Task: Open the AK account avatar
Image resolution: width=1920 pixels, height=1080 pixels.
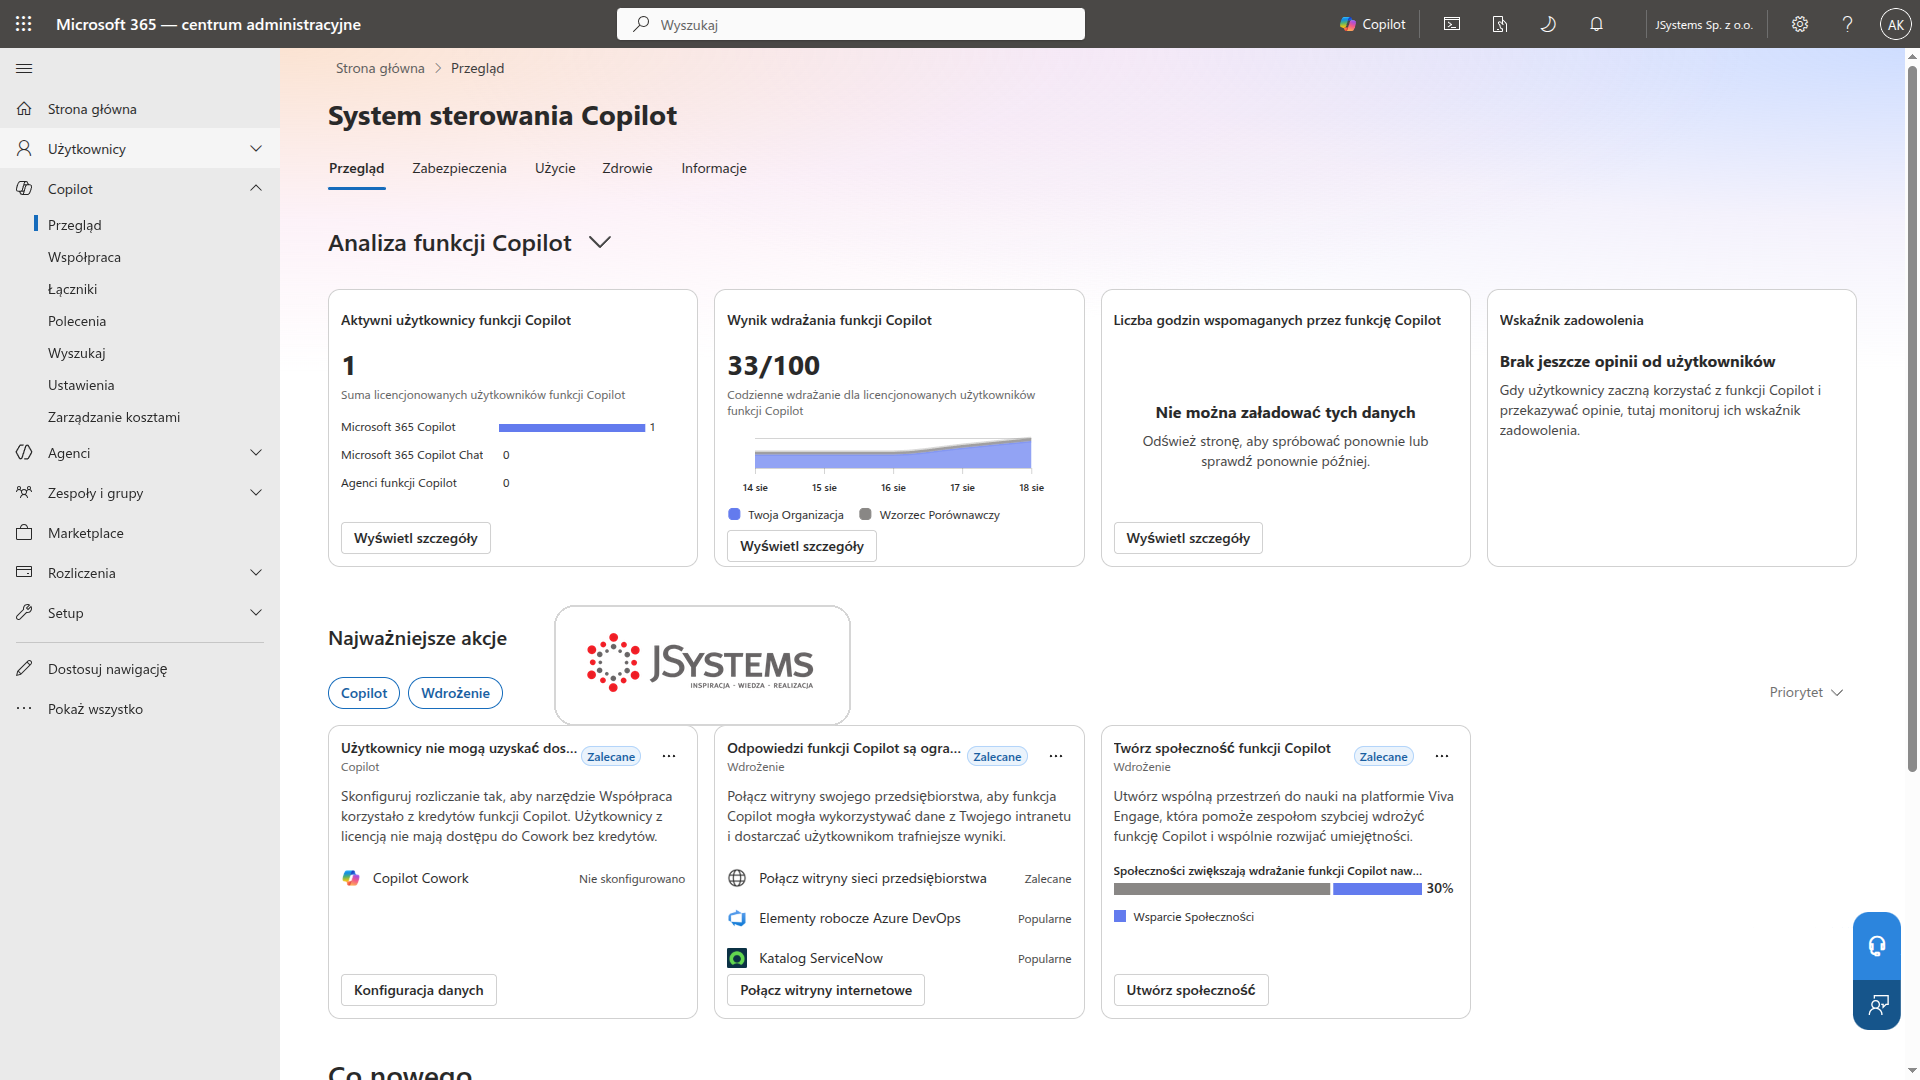Action: pyautogui.click(x=1895, y=24)
